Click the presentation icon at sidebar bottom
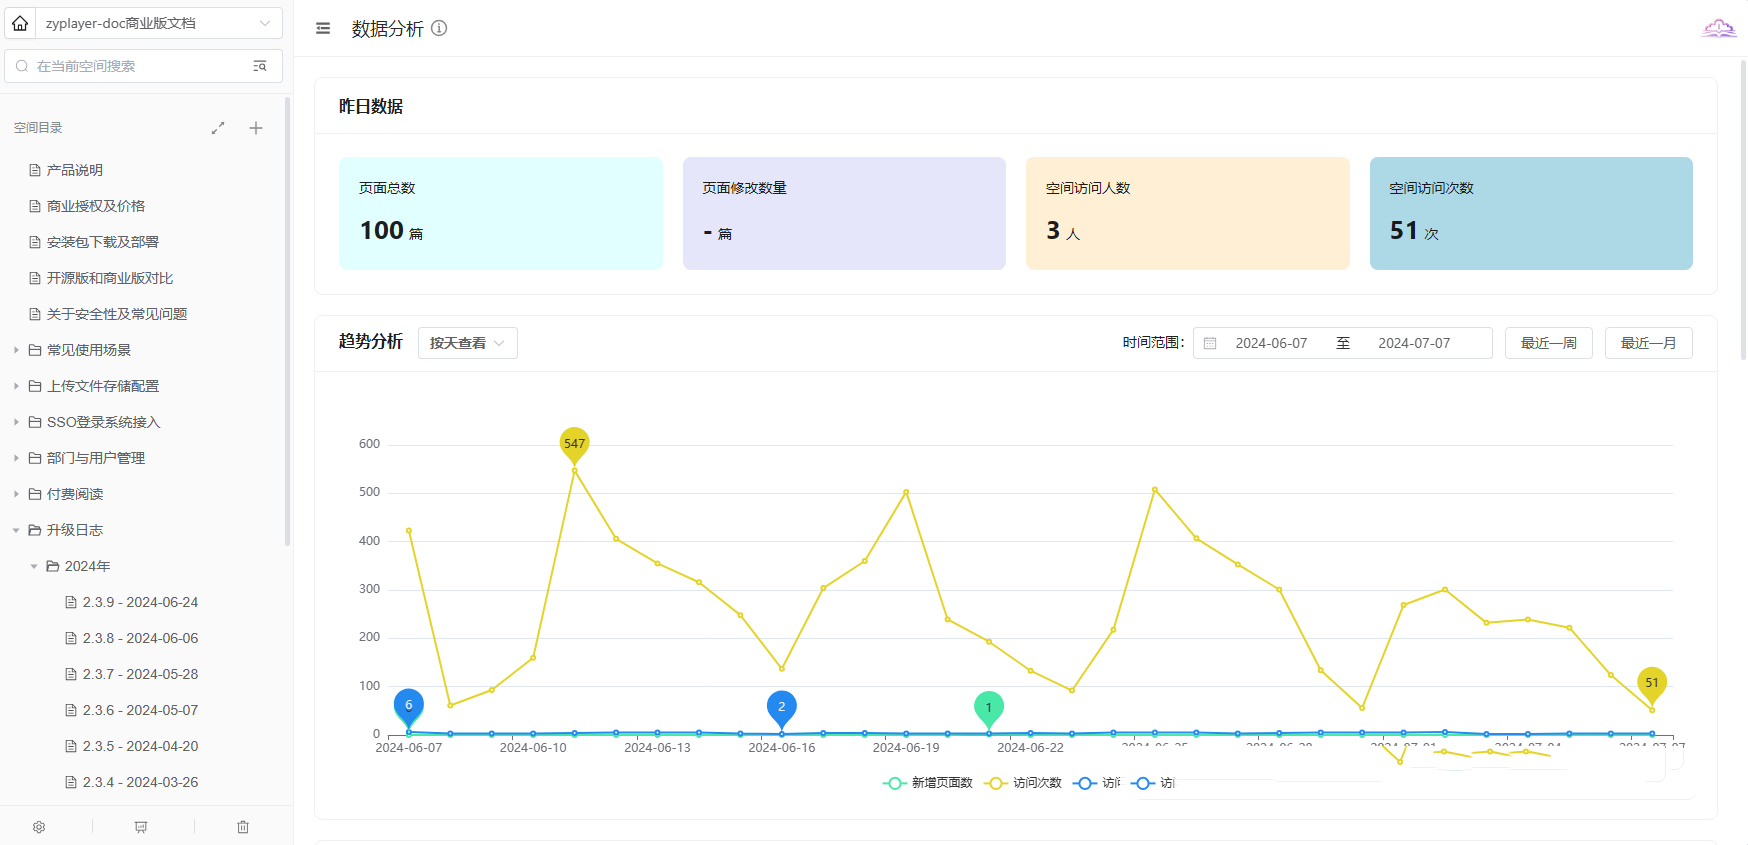Viewport: 1748px width, 845px height. point(141,827)
